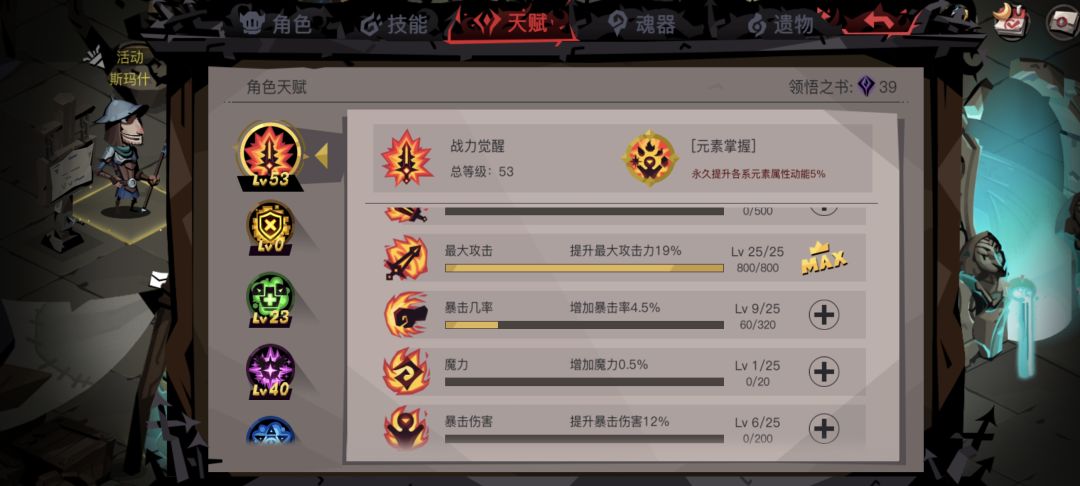The height and width of the screenshot is (486, 1080).
Task: Open the calendar check-in icon
Action: point(1010,21)
